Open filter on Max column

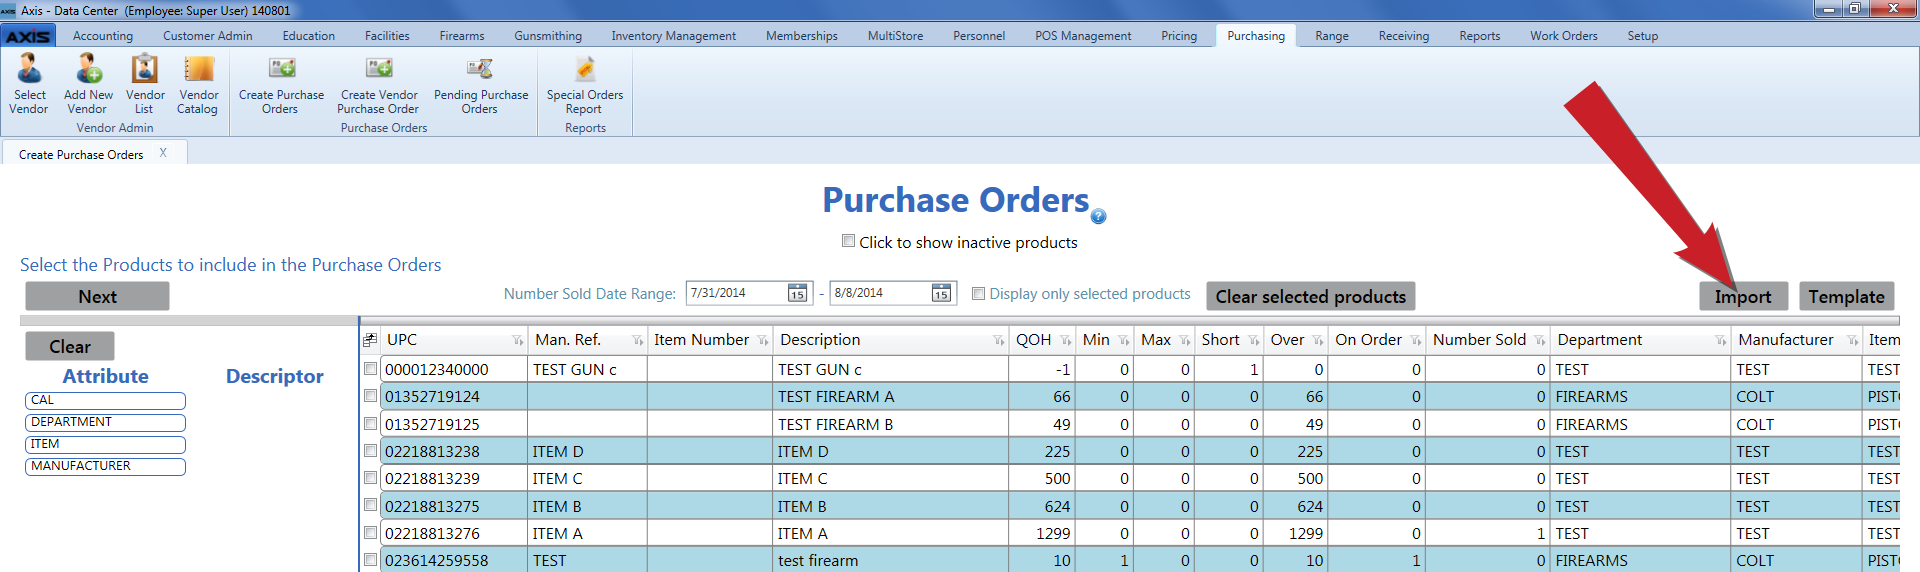1185,341
